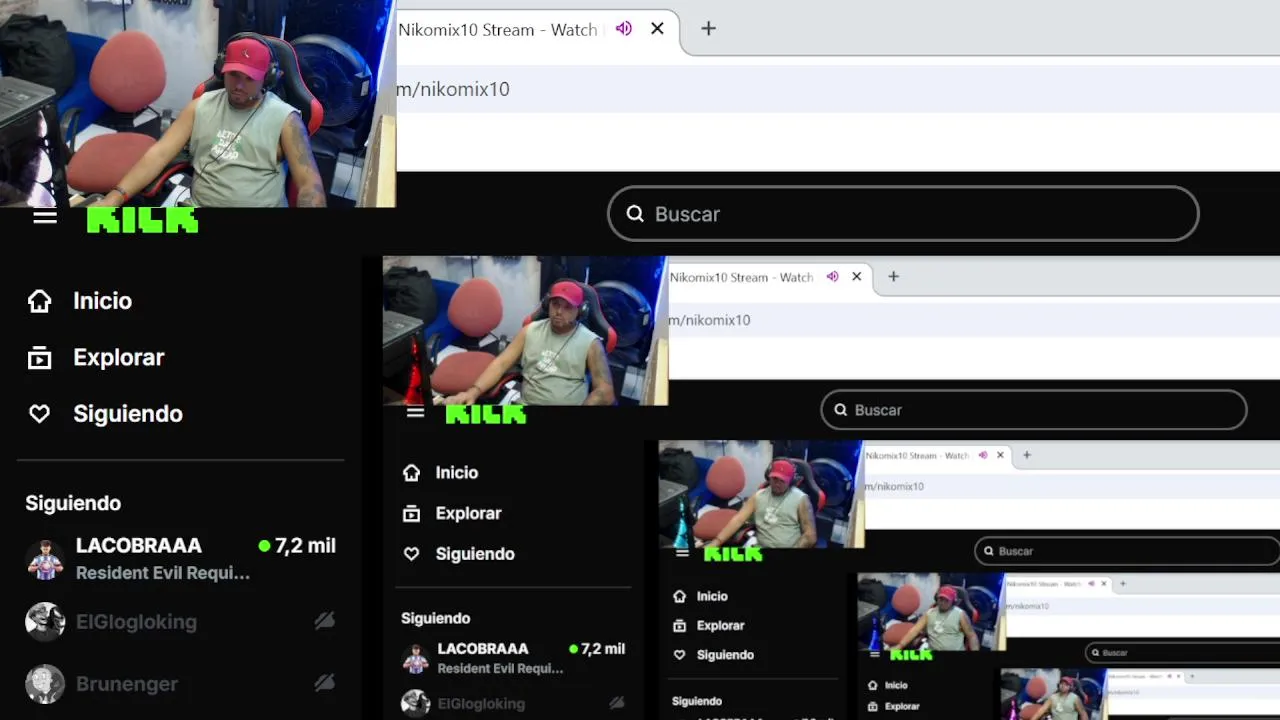Click the second nested webcam overlay
Screen dimensions: 1280x720
point(525,330)
